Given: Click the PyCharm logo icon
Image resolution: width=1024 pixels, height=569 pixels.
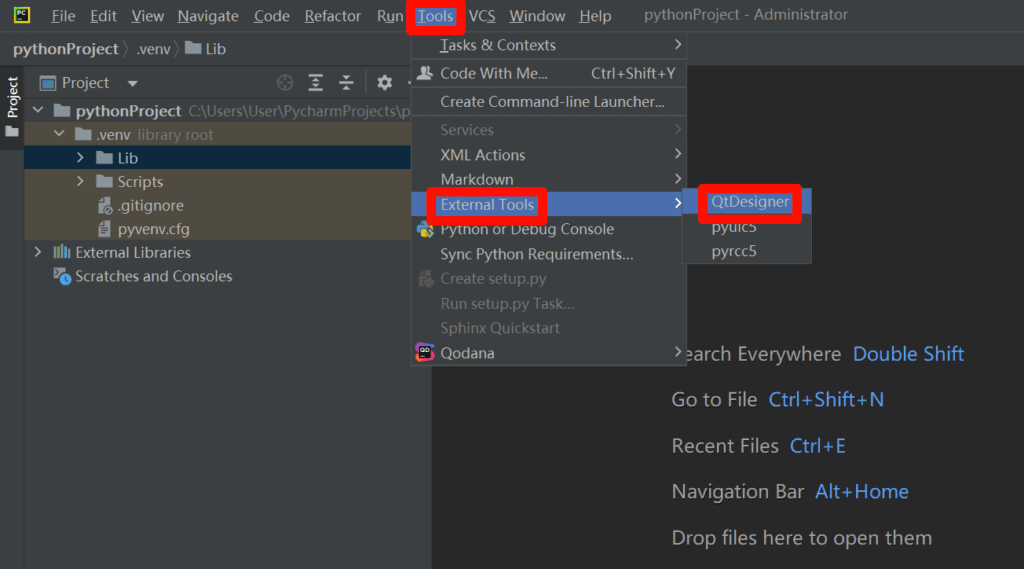Looking at the screenshot, I should click(22, 15).
